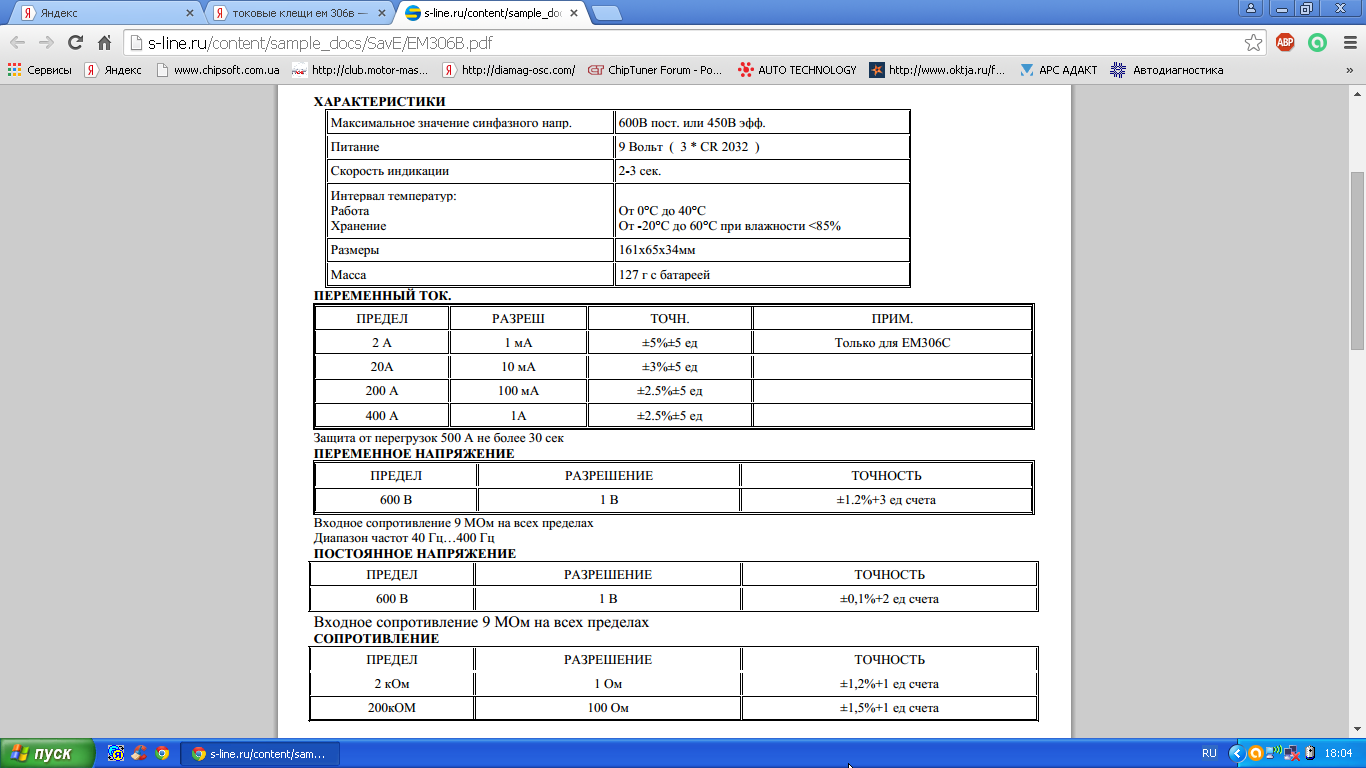Open the Windows пуск Start button

[x=47, y=753]
